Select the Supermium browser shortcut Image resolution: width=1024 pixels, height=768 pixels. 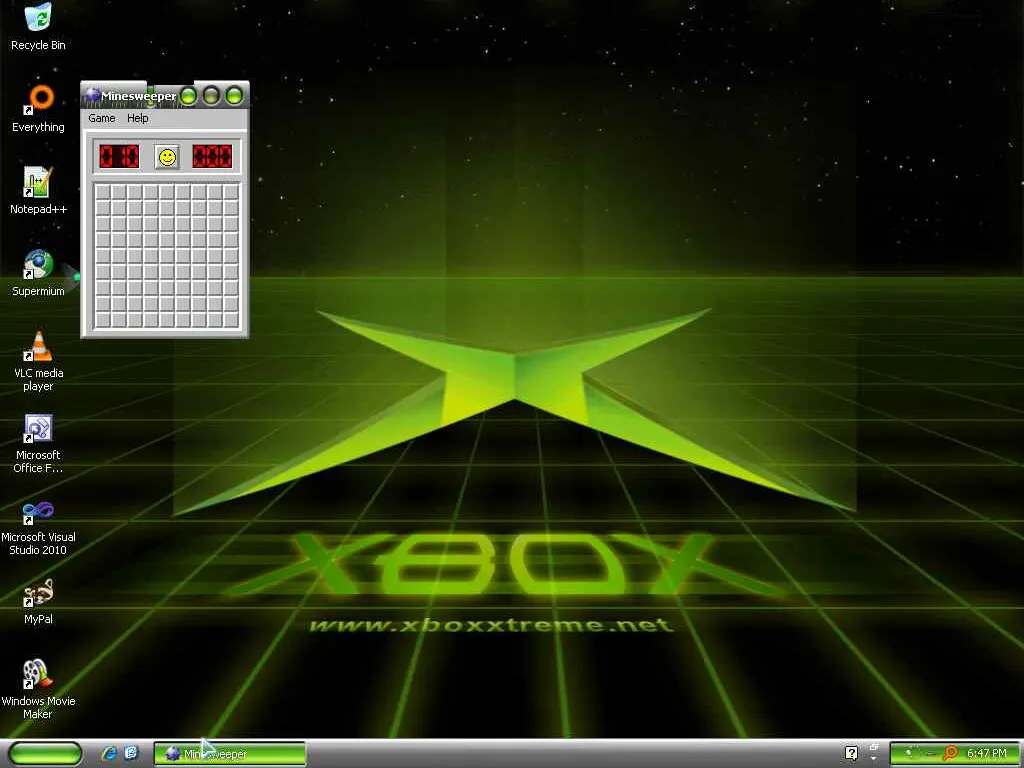(38, 273)
